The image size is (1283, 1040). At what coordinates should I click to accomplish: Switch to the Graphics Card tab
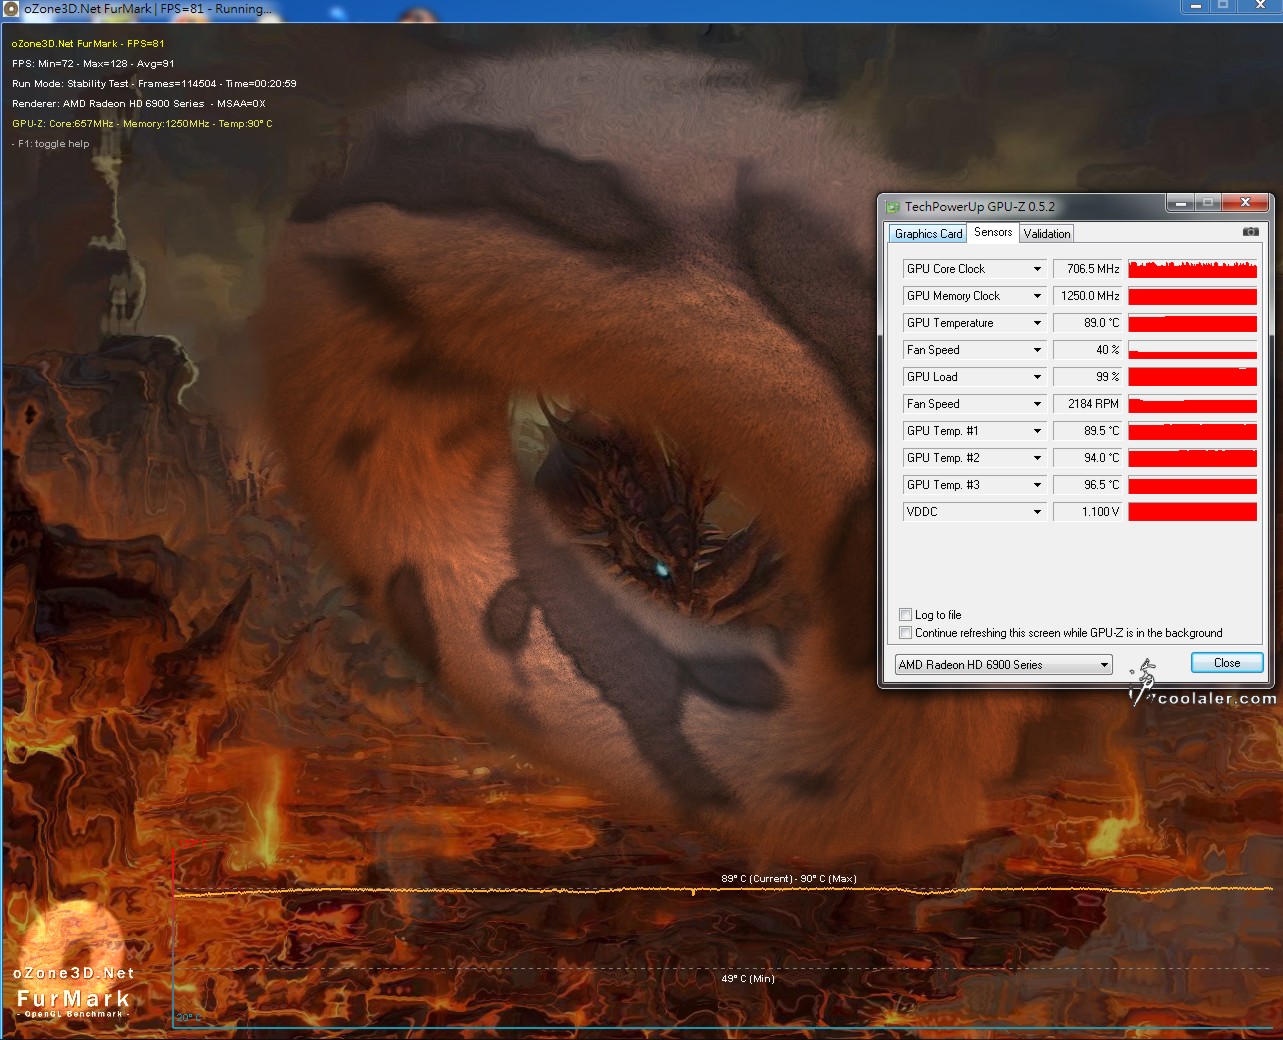pos(928,234)
